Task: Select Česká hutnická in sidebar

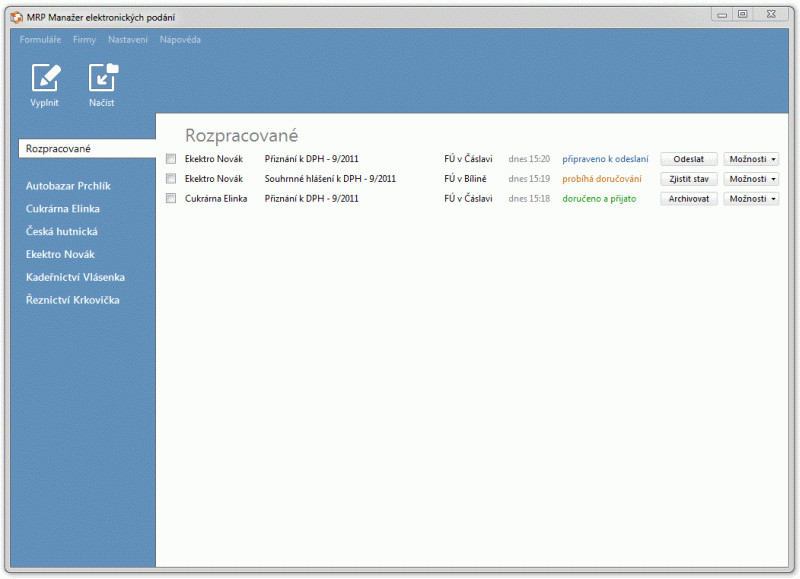Action: pos(62,232)
